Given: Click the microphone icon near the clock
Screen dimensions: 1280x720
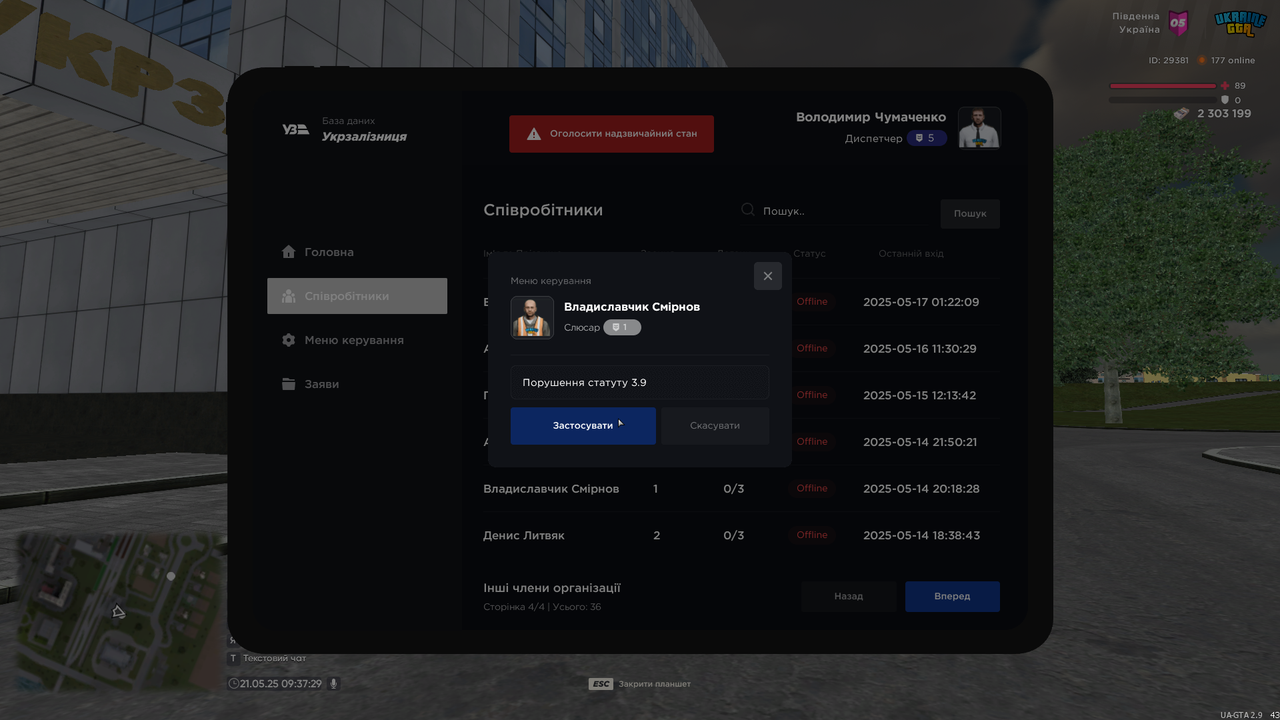Looking at the screenshot, I should [x=334, y=684].
